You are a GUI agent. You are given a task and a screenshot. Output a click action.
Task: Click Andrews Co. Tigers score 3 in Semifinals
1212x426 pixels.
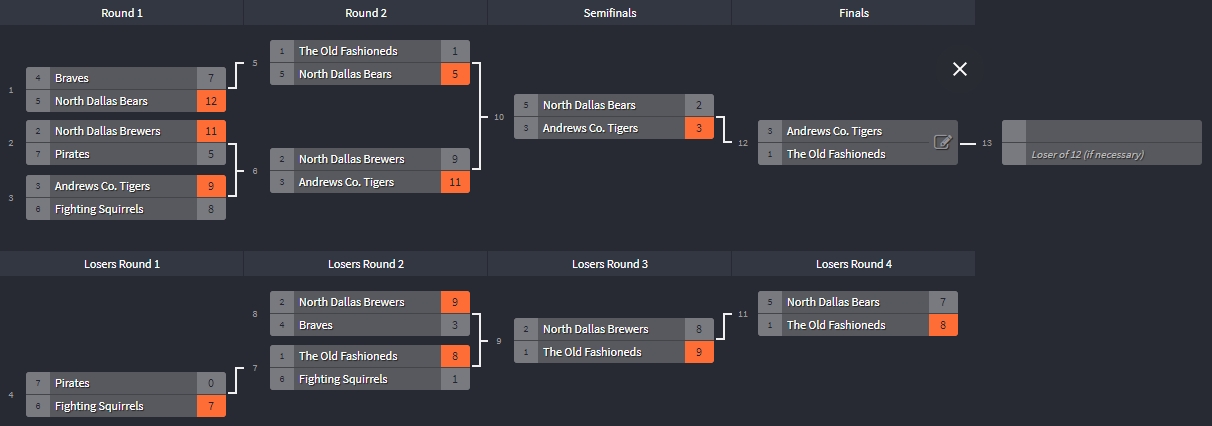click(700, 128)
